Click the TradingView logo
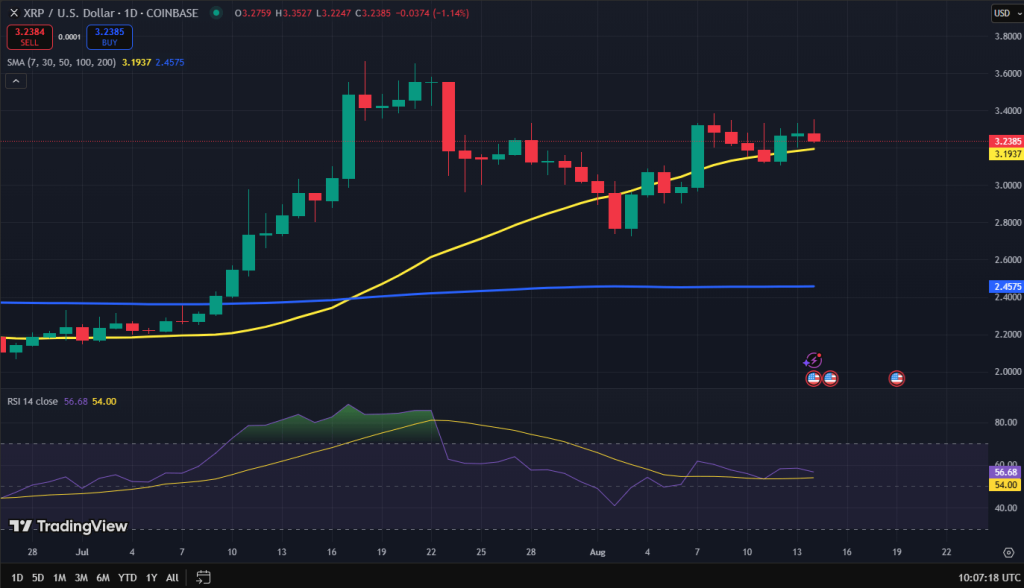The width and height of the screenshot is (1024, 588). point(68,526)
